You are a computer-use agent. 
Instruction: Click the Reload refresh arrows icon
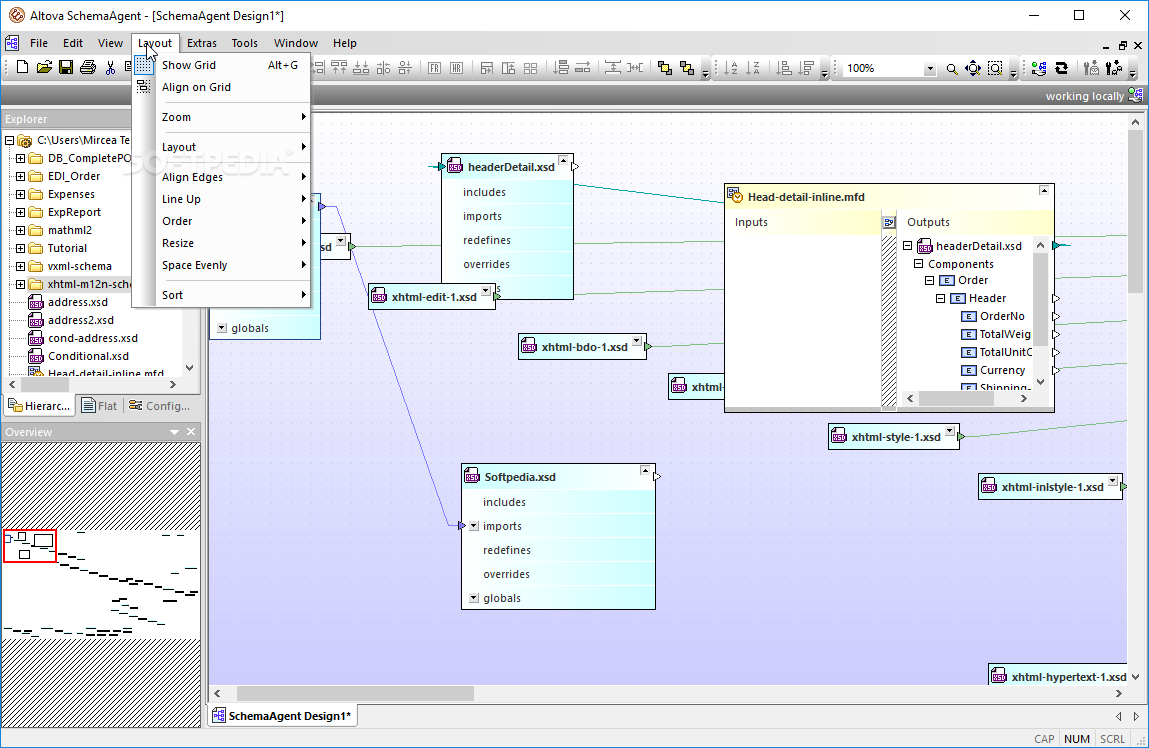[x=1061, y=68]
